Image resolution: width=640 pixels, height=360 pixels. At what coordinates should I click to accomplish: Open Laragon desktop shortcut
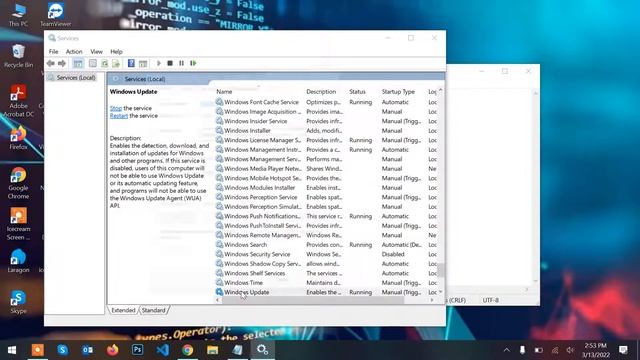(18, 261)
